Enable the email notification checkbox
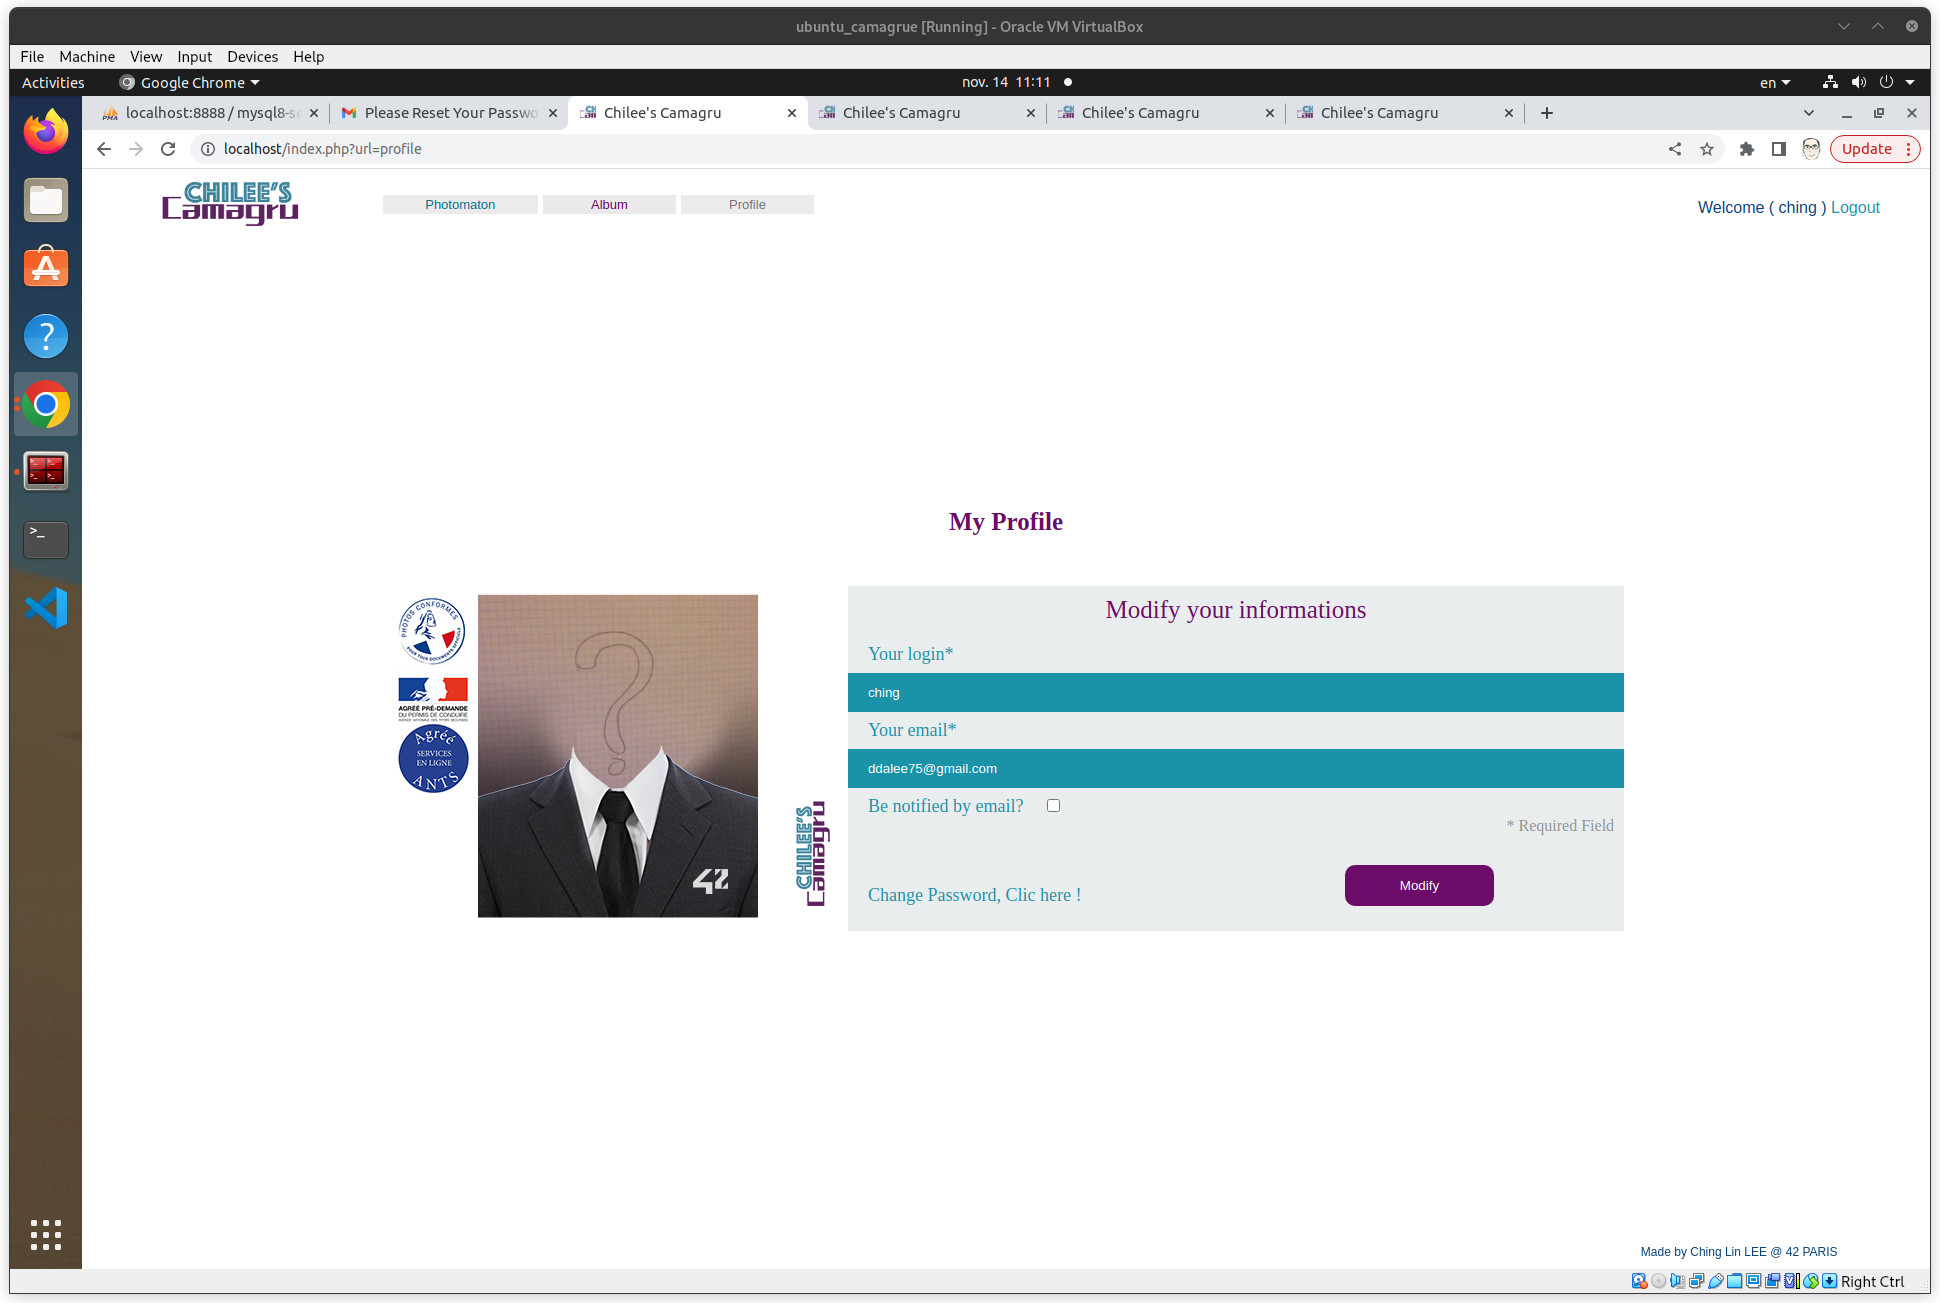Viewport: 1940px width, 1303px height. 1053,806
